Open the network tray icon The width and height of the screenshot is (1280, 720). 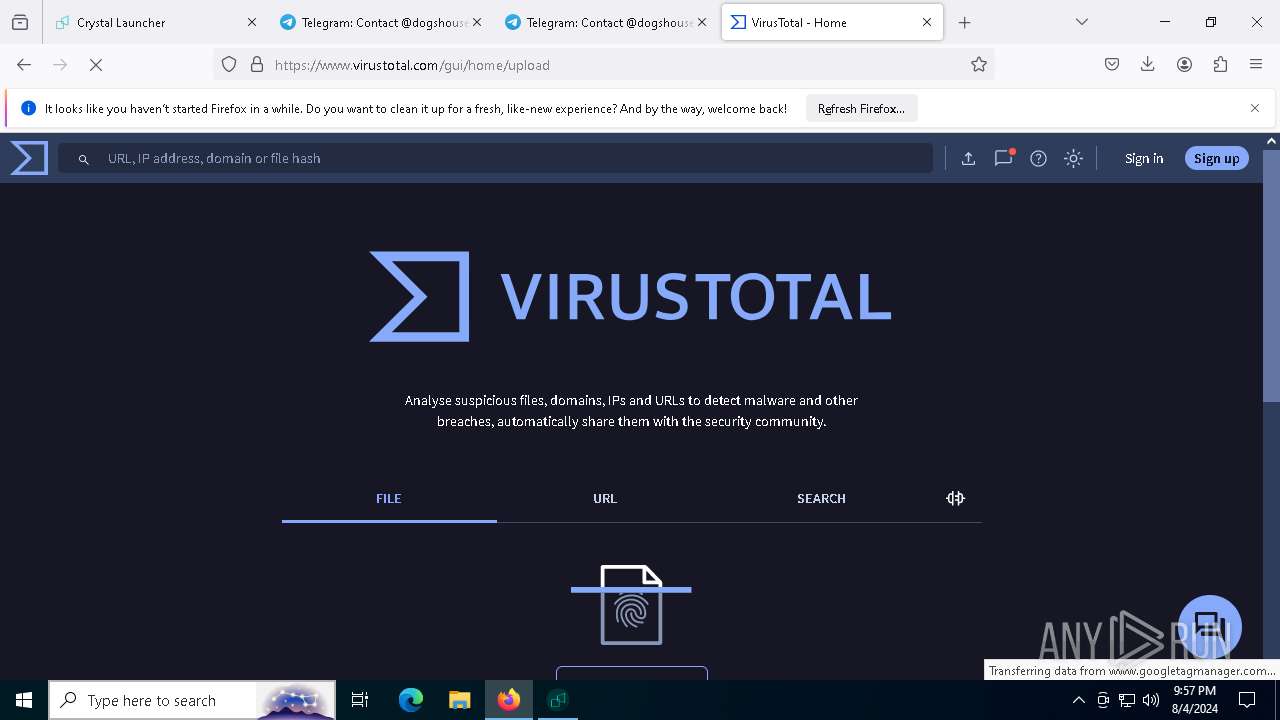1127,700
